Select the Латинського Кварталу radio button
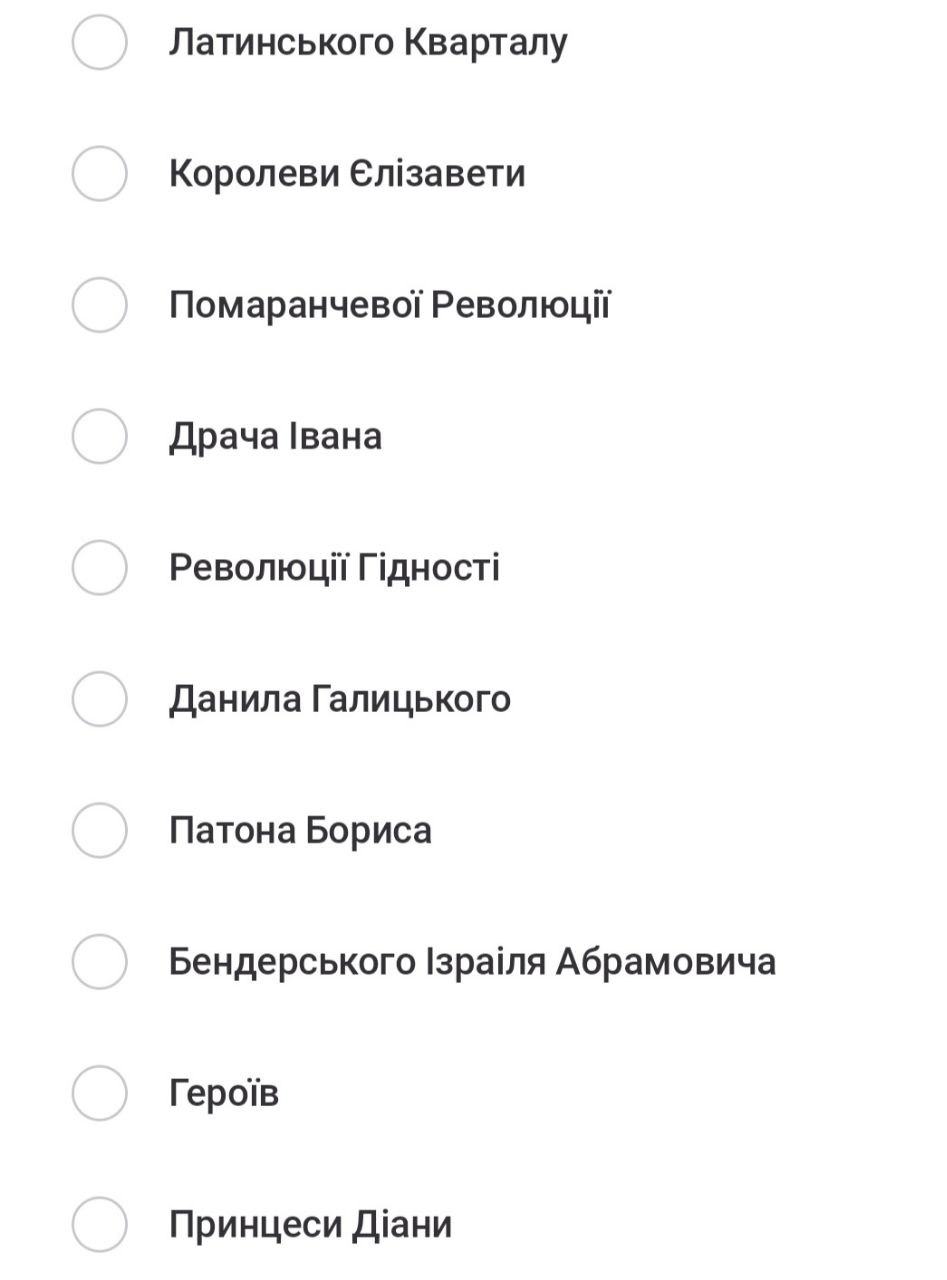This screenshot has width=947, height=1280. click(x=99, y=42)
